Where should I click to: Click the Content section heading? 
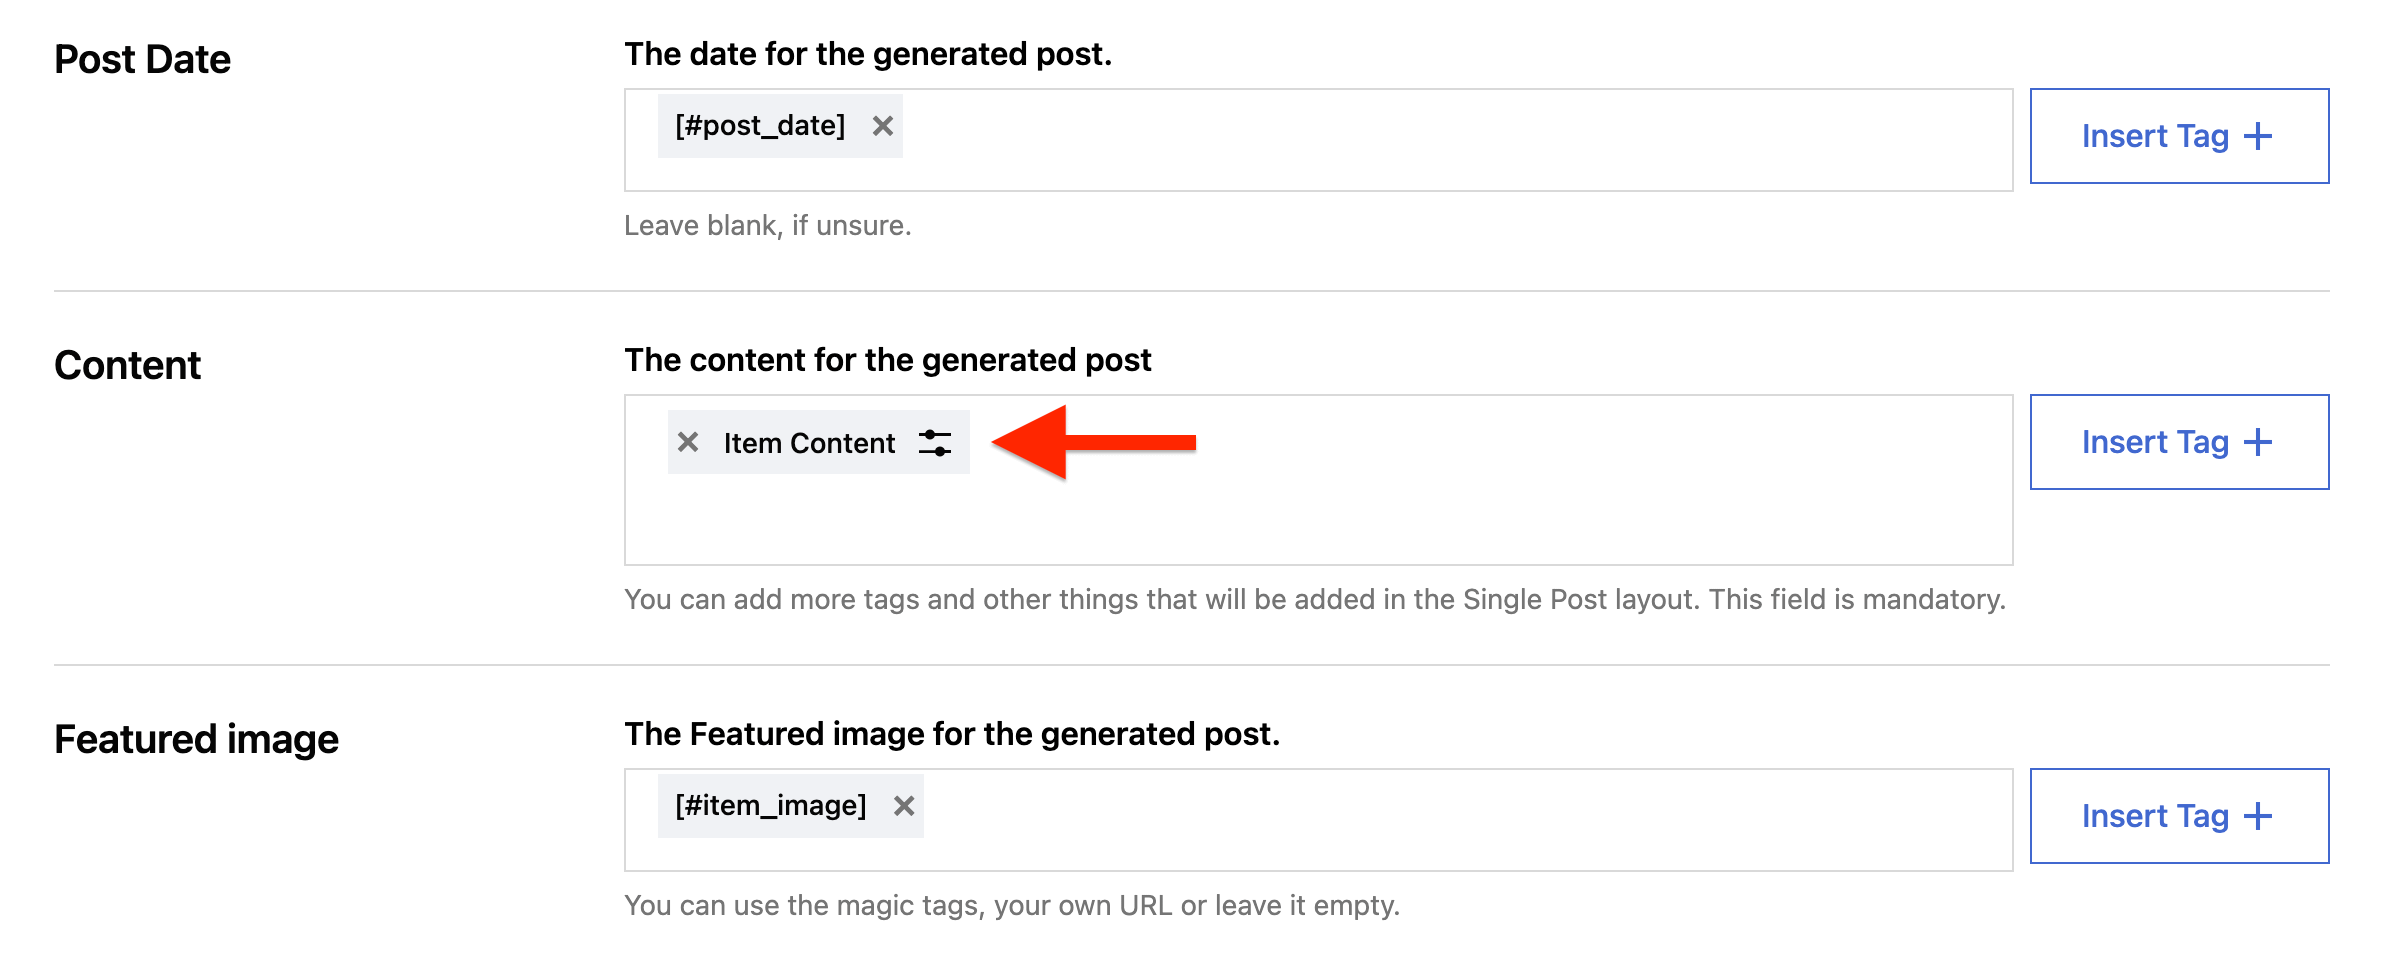pos(127,366)
